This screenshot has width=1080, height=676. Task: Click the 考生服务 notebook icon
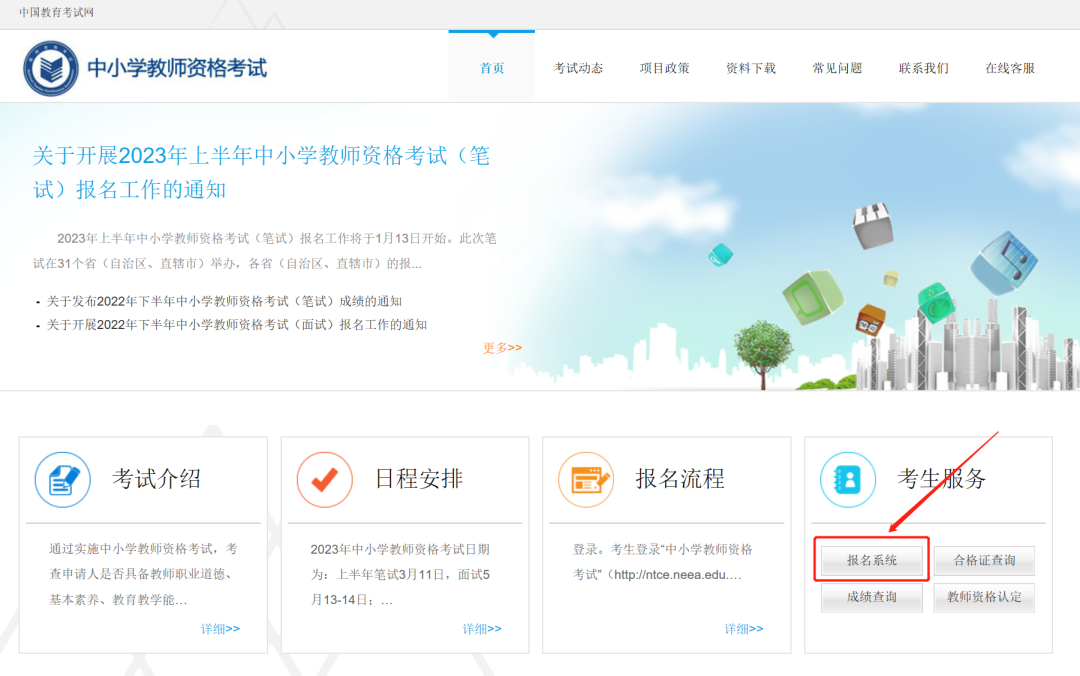point(847,480)
